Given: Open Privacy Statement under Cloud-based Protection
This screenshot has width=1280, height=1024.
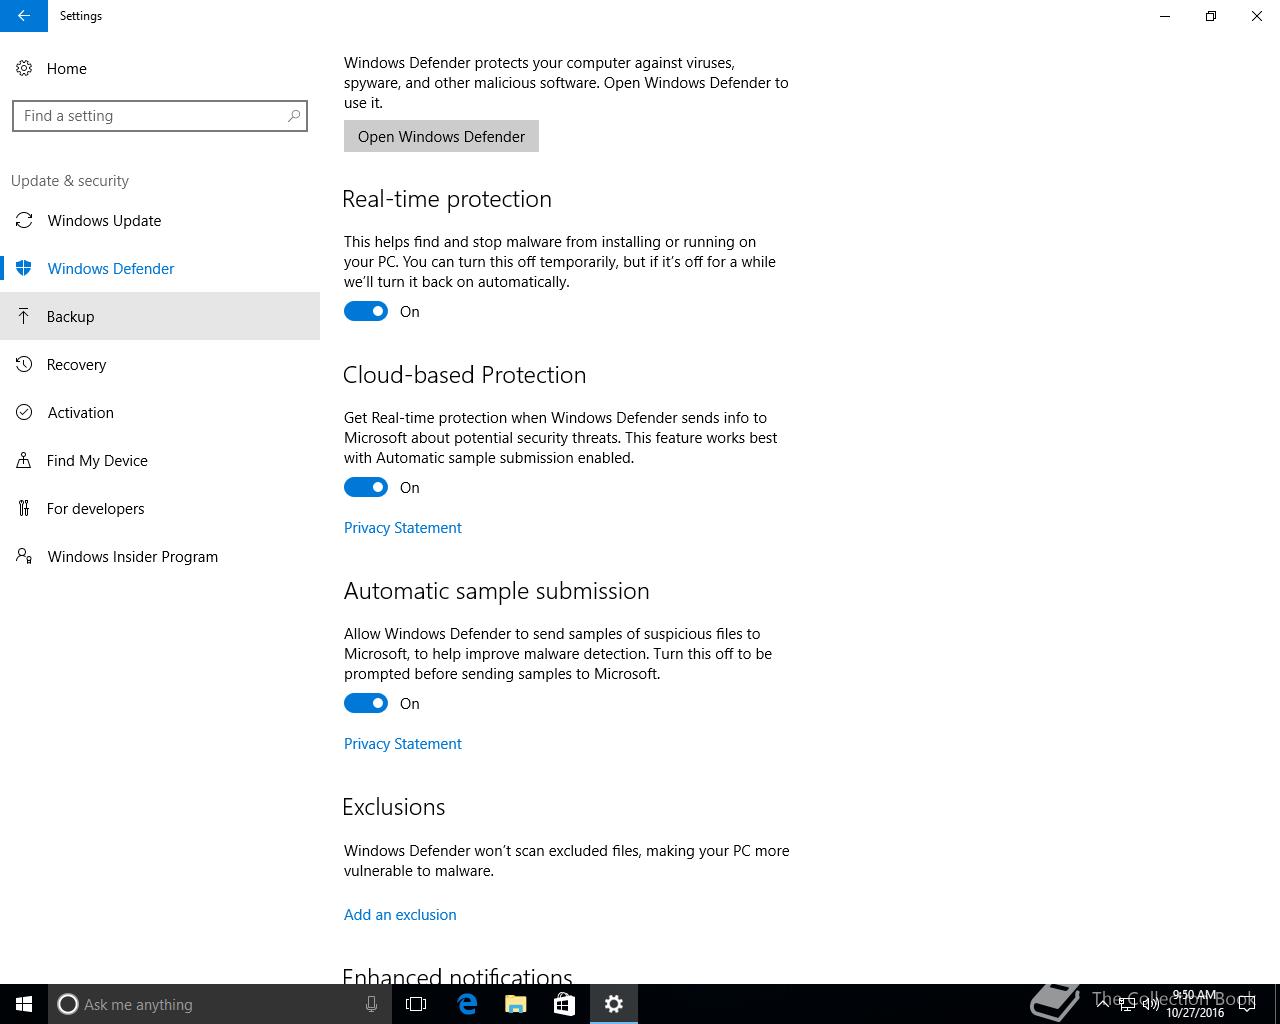Looking at the screenshot, I should (x=403, y=528).
